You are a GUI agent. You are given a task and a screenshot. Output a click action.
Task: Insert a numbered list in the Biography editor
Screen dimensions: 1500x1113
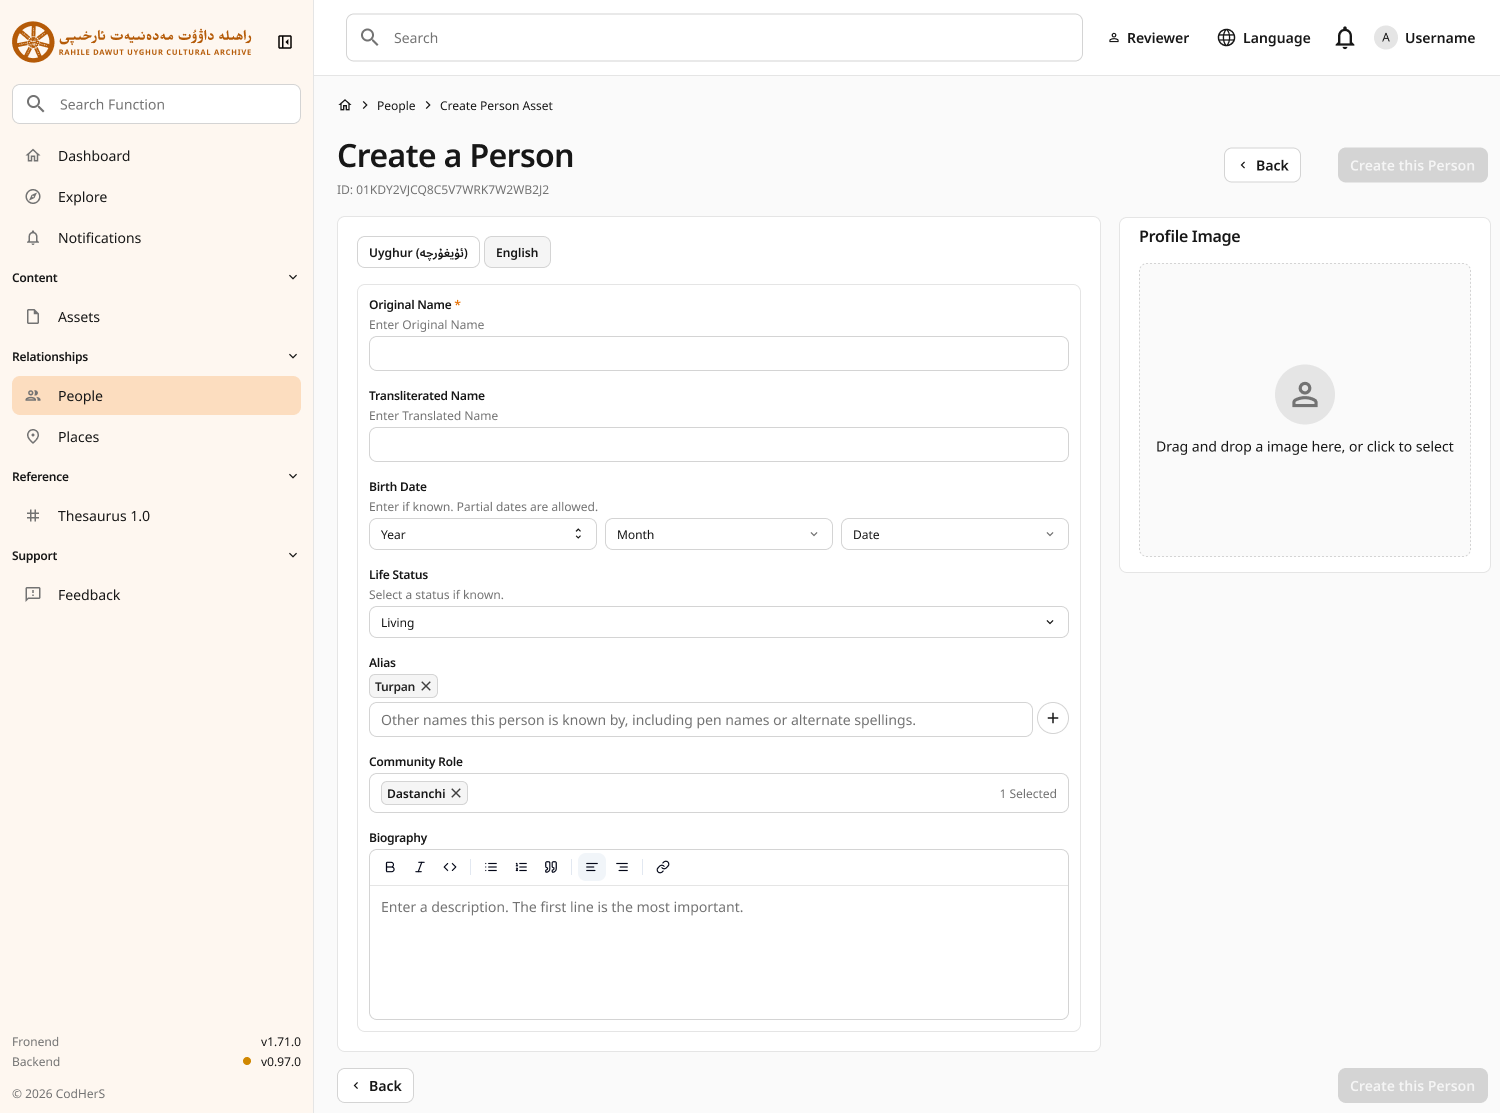coord(521,867)
